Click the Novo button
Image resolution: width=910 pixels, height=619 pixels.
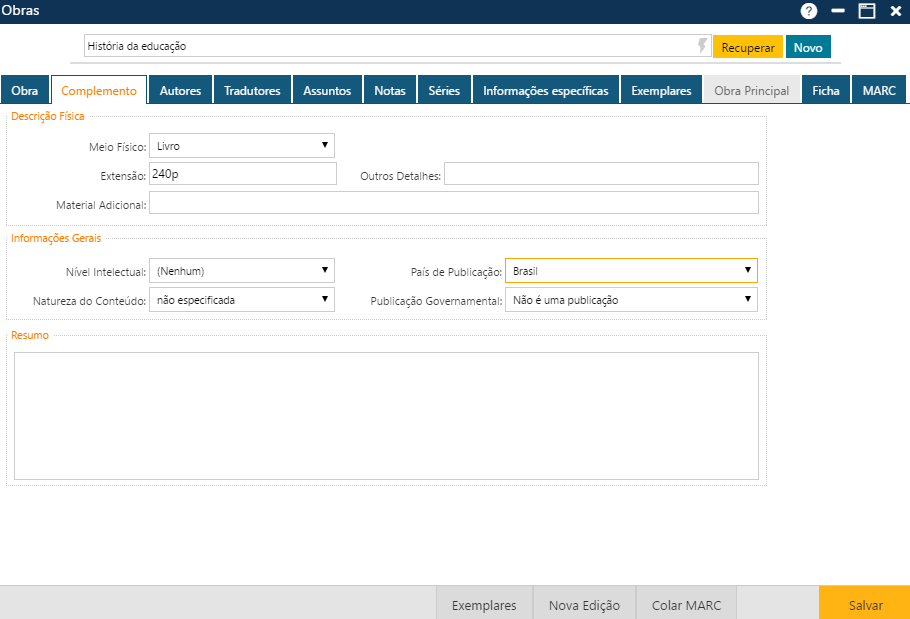click(x=808, y=47)
